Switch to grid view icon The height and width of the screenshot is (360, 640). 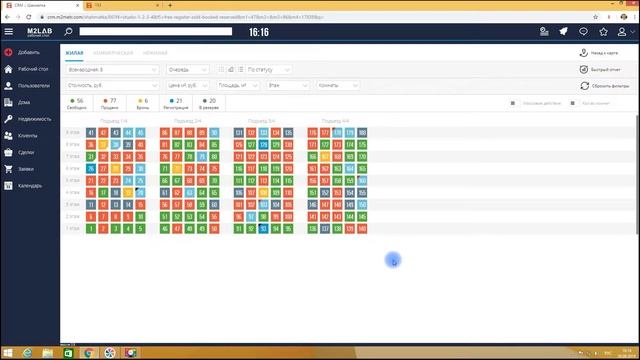[x=221, y=69]
